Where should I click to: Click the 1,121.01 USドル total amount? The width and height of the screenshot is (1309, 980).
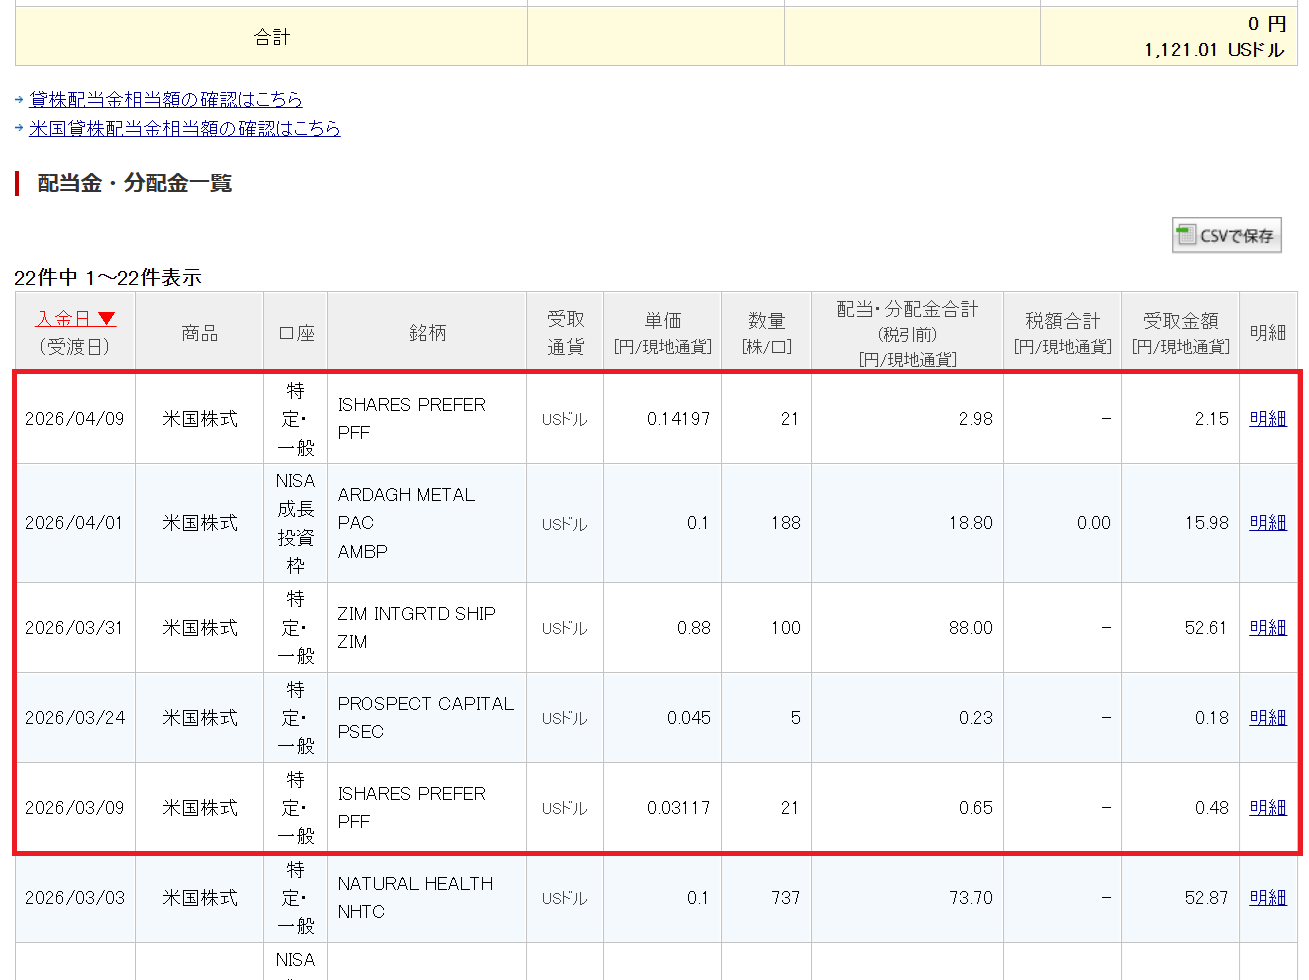click(1213, 50)
